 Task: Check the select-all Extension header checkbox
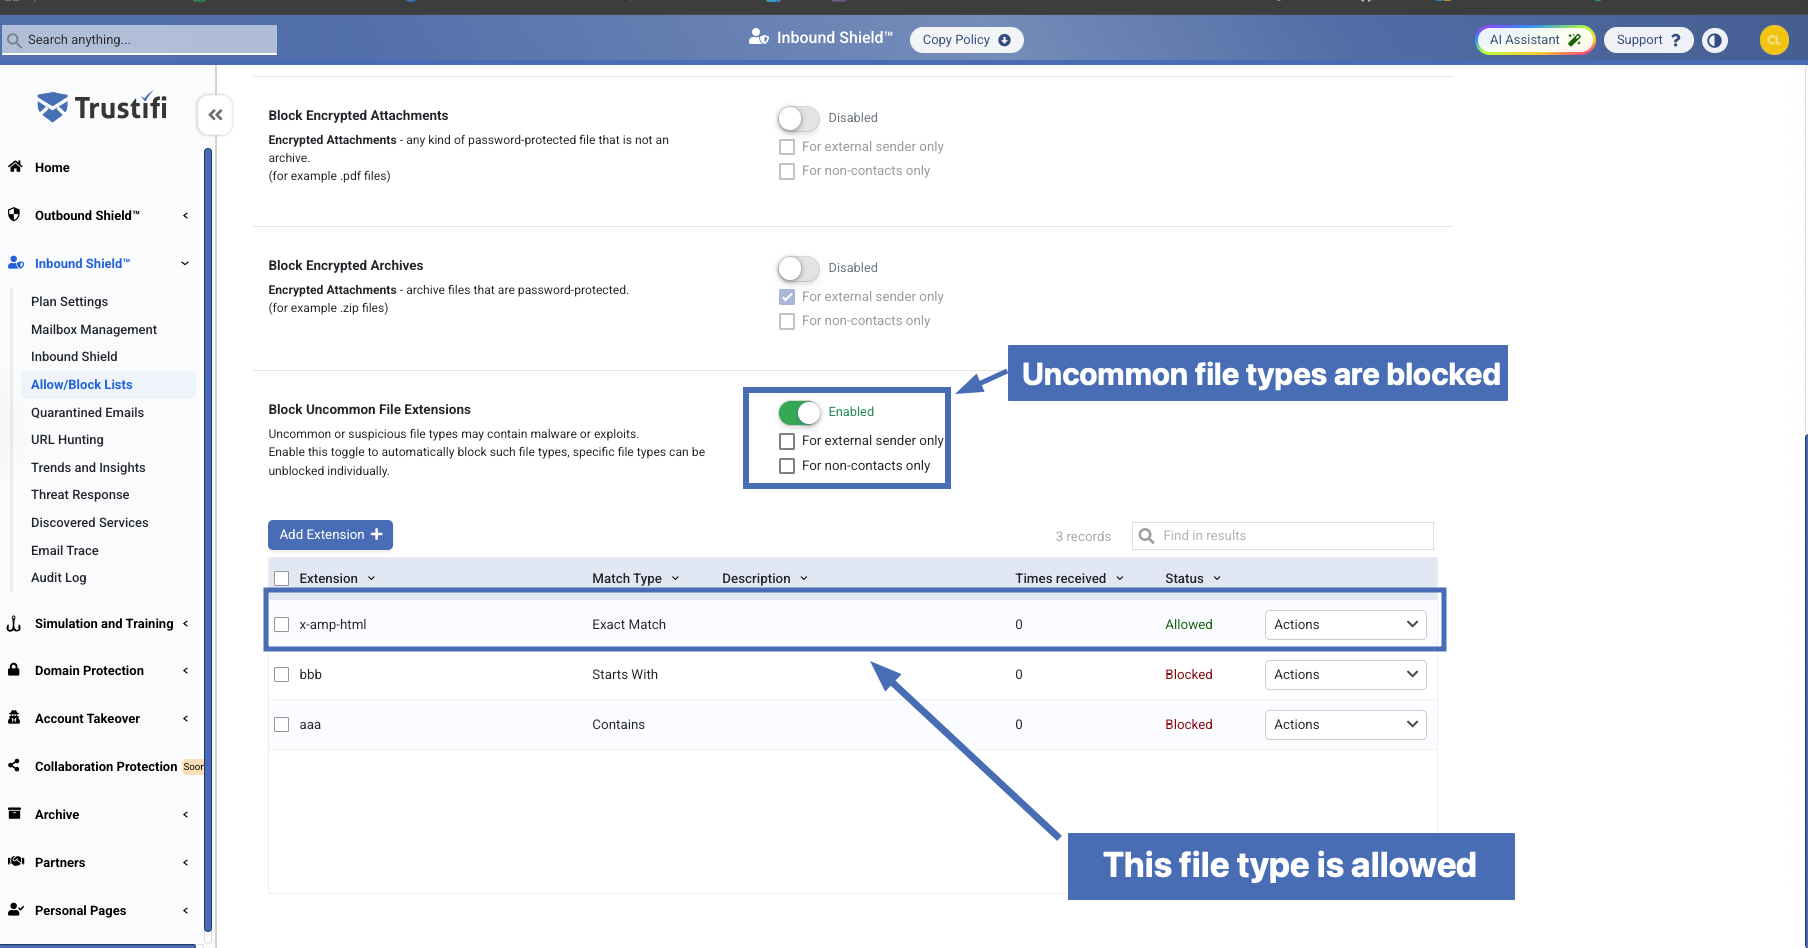coord(282,578)
